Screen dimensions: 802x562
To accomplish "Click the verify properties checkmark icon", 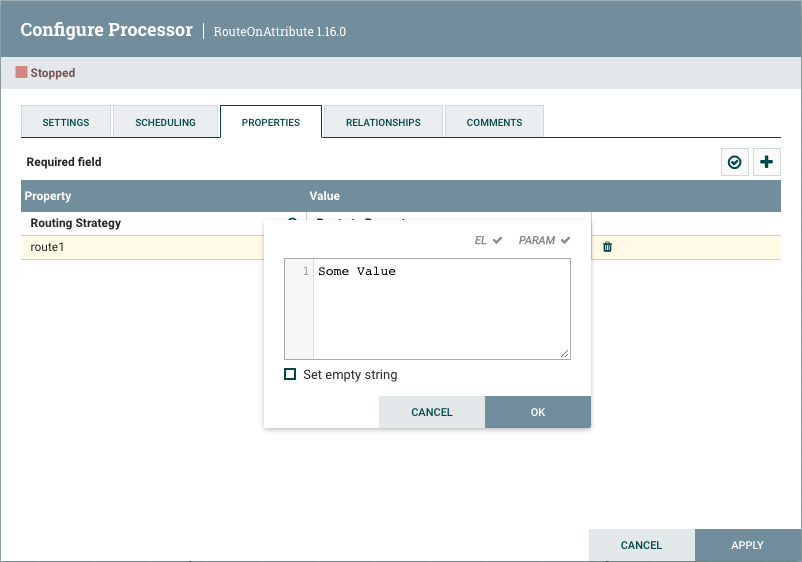I will pyautogui.click(x=735, y=162).
